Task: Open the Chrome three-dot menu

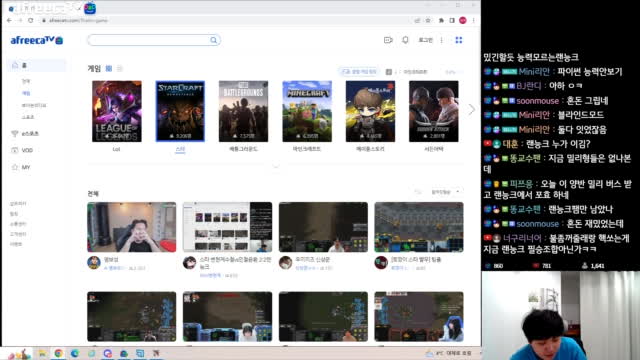Action: pyautogui.click(x=473, y=20)
